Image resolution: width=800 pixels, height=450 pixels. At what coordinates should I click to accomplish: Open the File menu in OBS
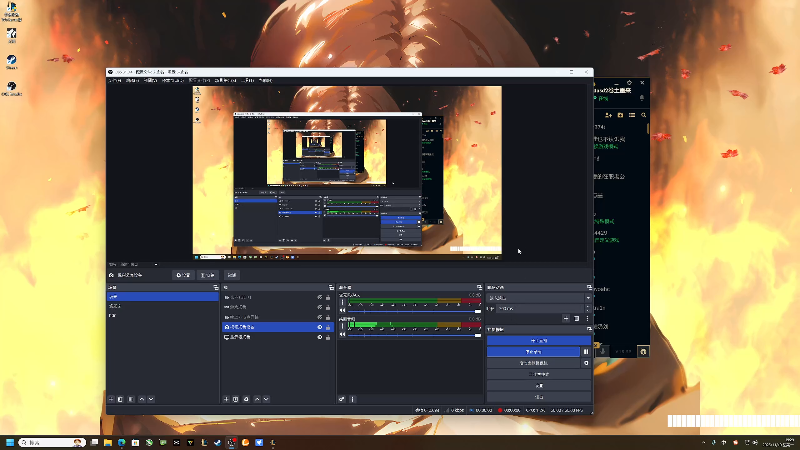click(x=114, y=81)
